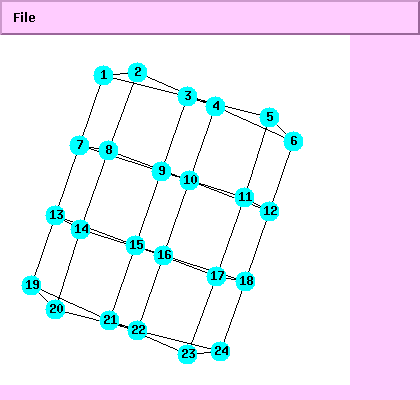Select graph node 3
Image resolution: width=420 pixels, height=400 pixels.
pyautogui.click(x=188, y=96)
